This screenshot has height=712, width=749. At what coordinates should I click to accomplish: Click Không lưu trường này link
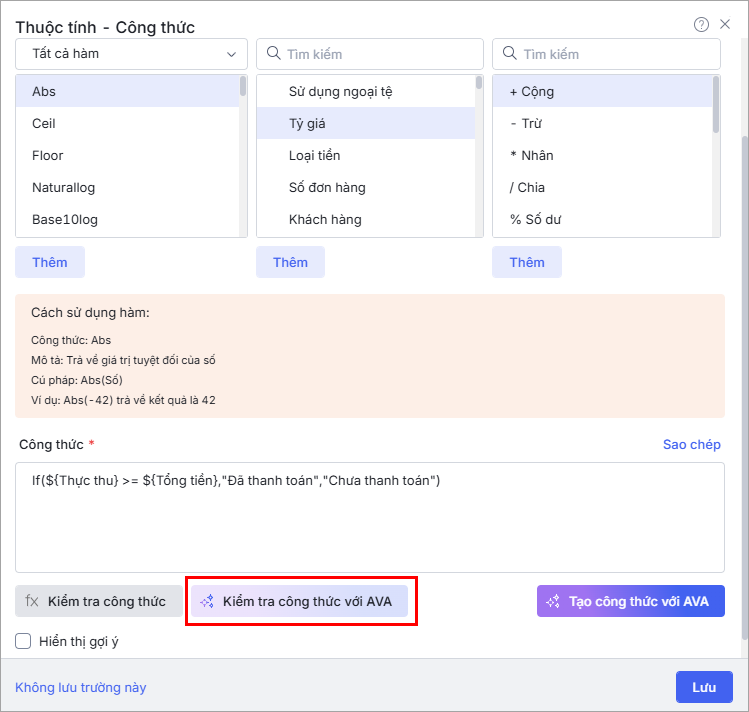[81, 687]
